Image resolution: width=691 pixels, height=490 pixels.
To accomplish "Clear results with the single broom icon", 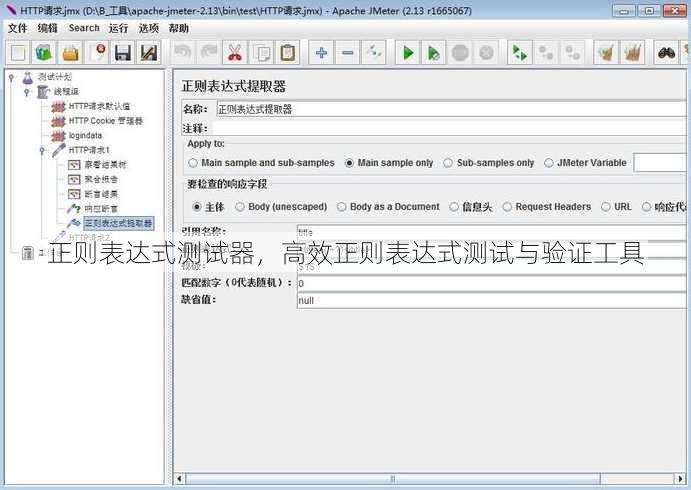I will click(x=606, y=53).
